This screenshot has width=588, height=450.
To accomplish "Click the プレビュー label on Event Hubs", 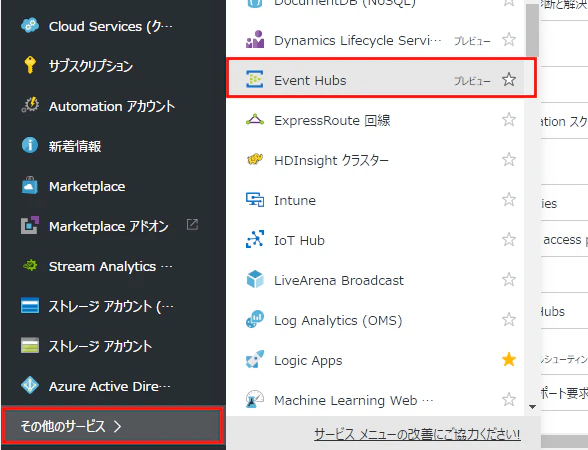I will pos(472,80).
